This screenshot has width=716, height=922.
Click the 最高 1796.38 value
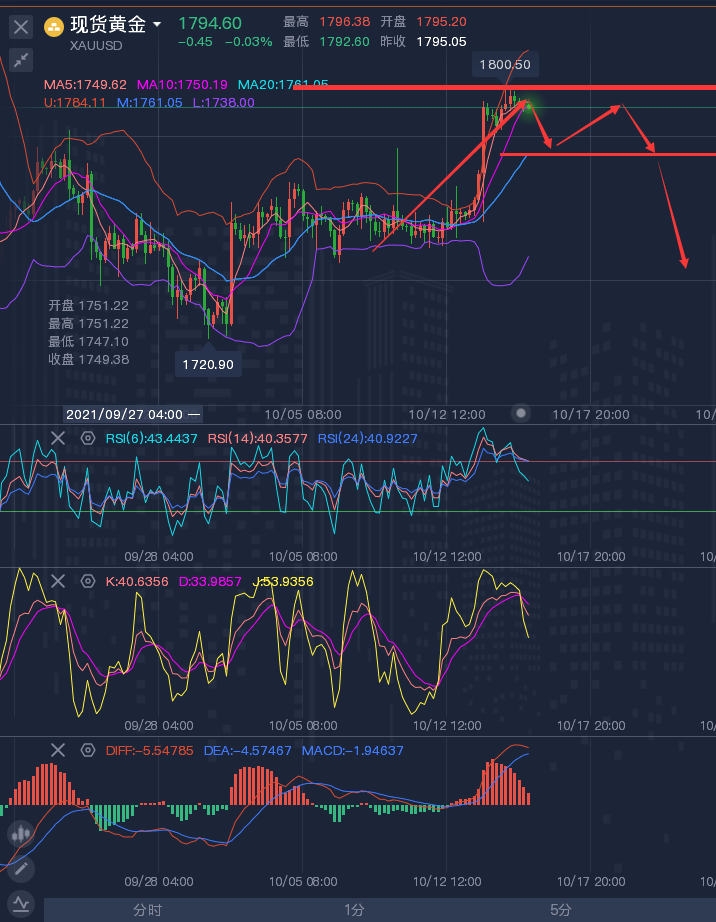tap(344, 22)
